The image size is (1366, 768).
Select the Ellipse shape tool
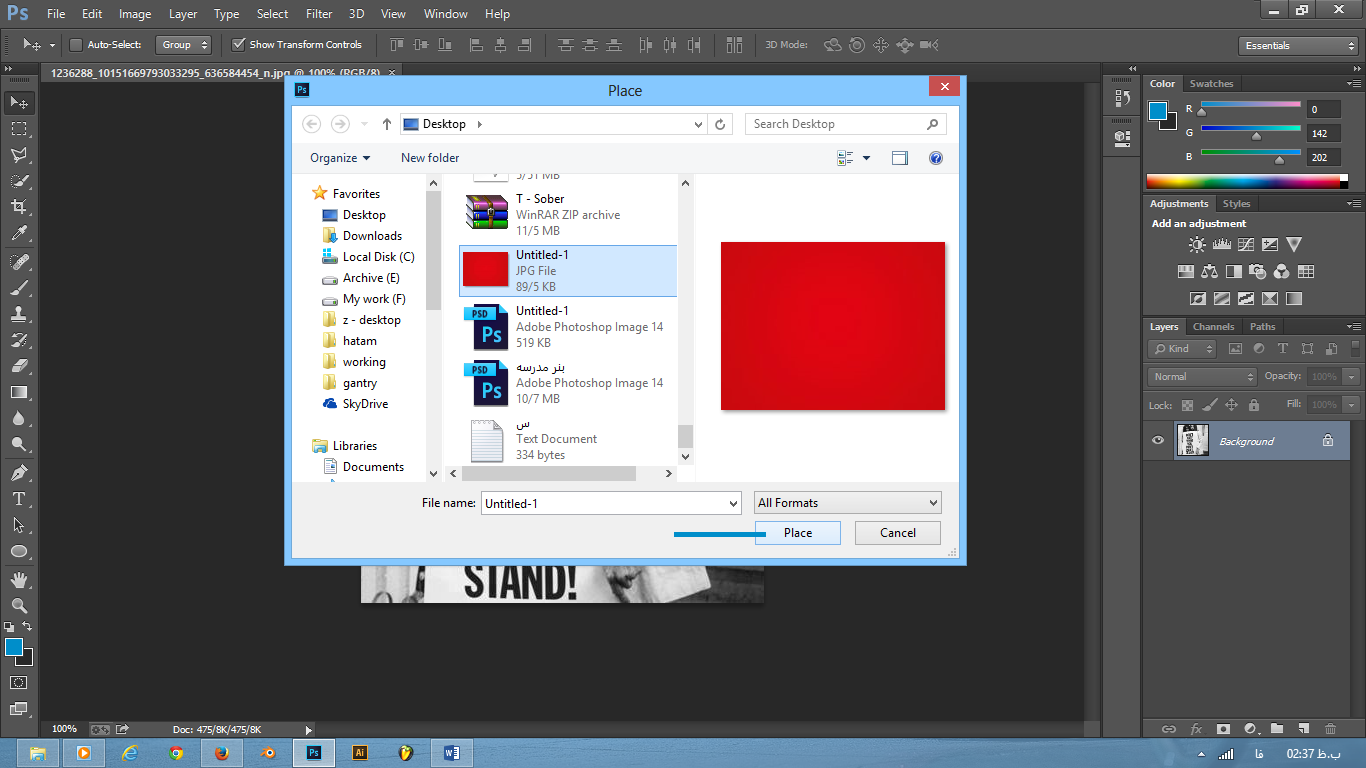pyautogui.click(x=19, y=551)
